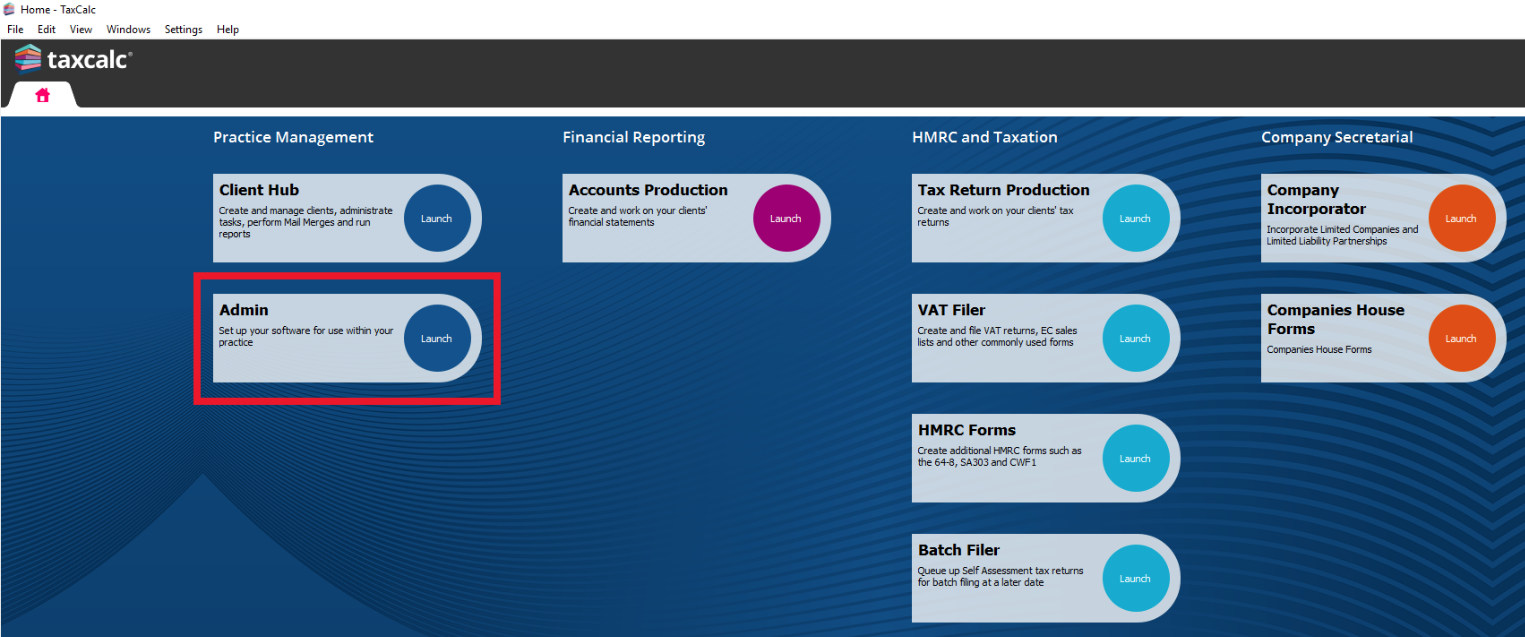Open the Settings menu
Viewport: 1525px width, 637px height.
(183, 29)
